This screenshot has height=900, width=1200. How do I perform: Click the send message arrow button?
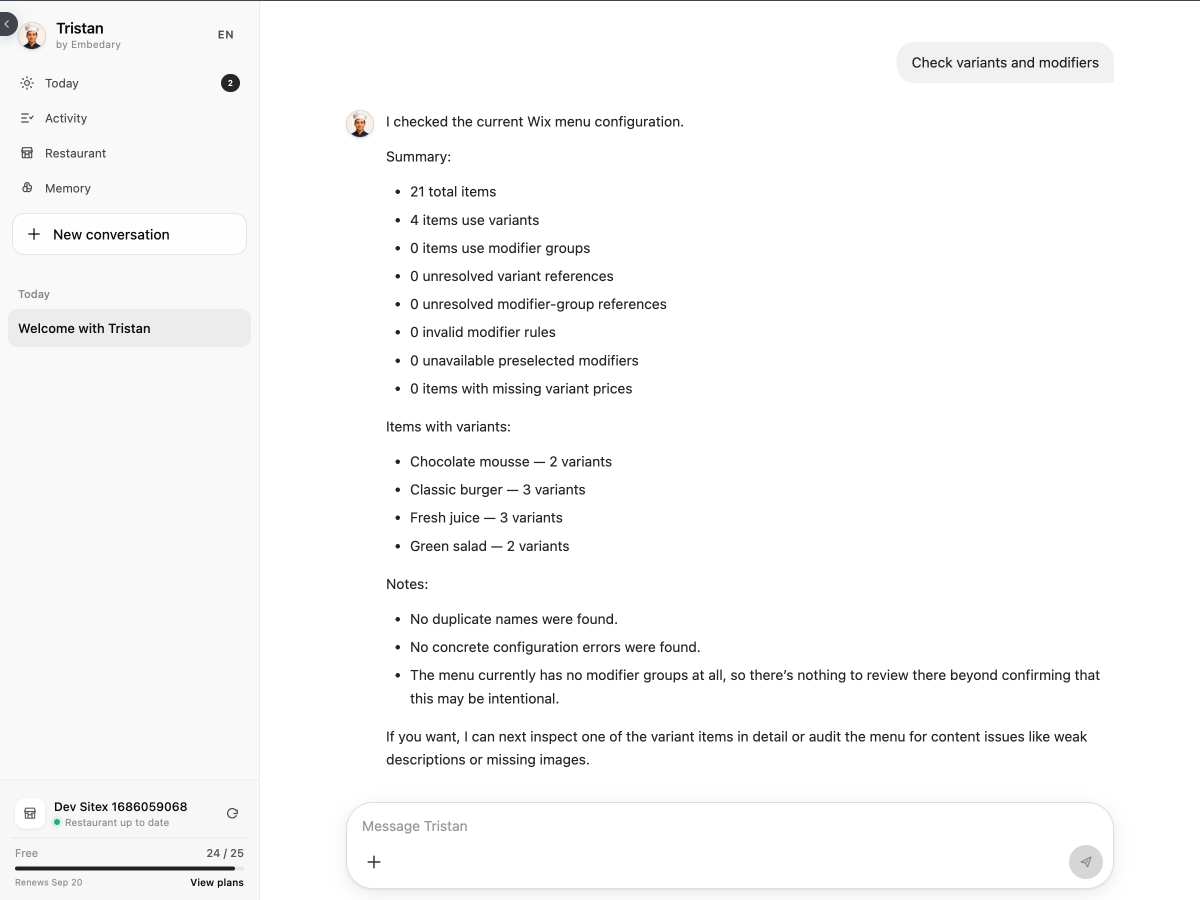click(1085, 862)
